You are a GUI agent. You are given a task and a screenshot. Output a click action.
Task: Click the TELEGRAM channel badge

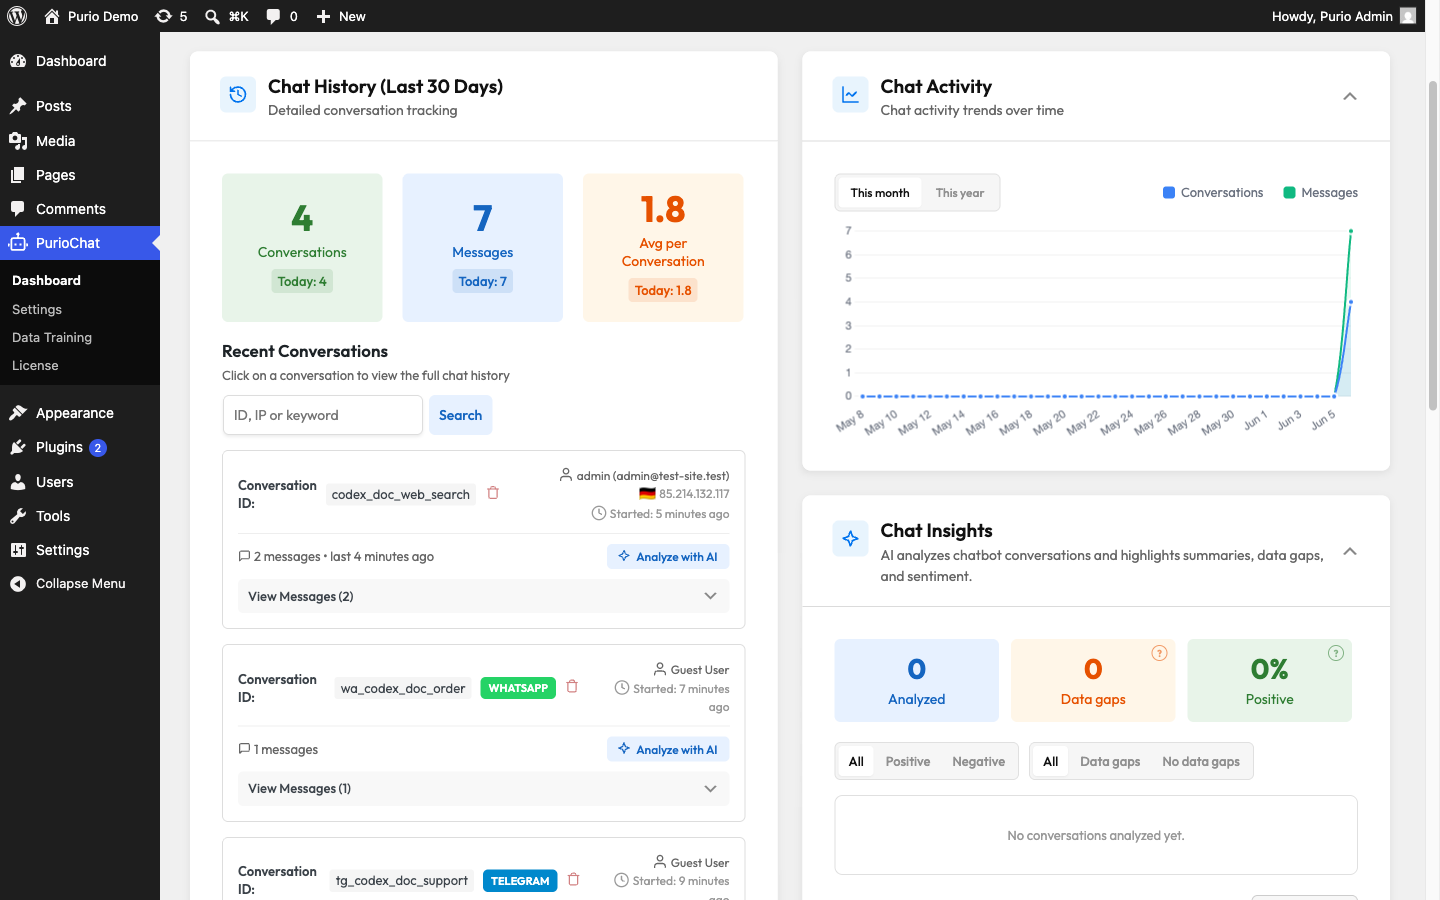520,881
